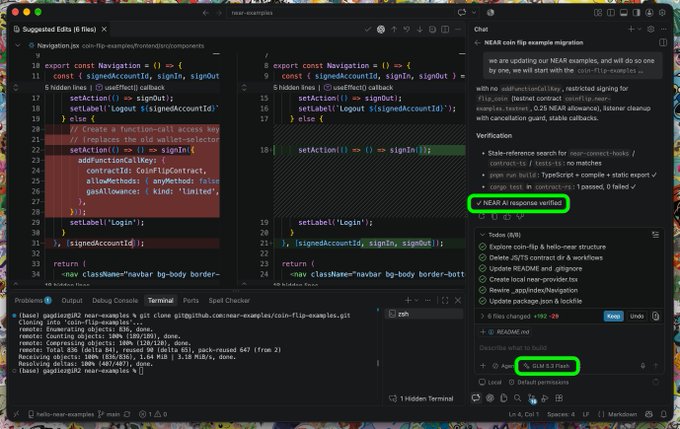
Task: Switch to the Problems tab
Action: (33, 300)
